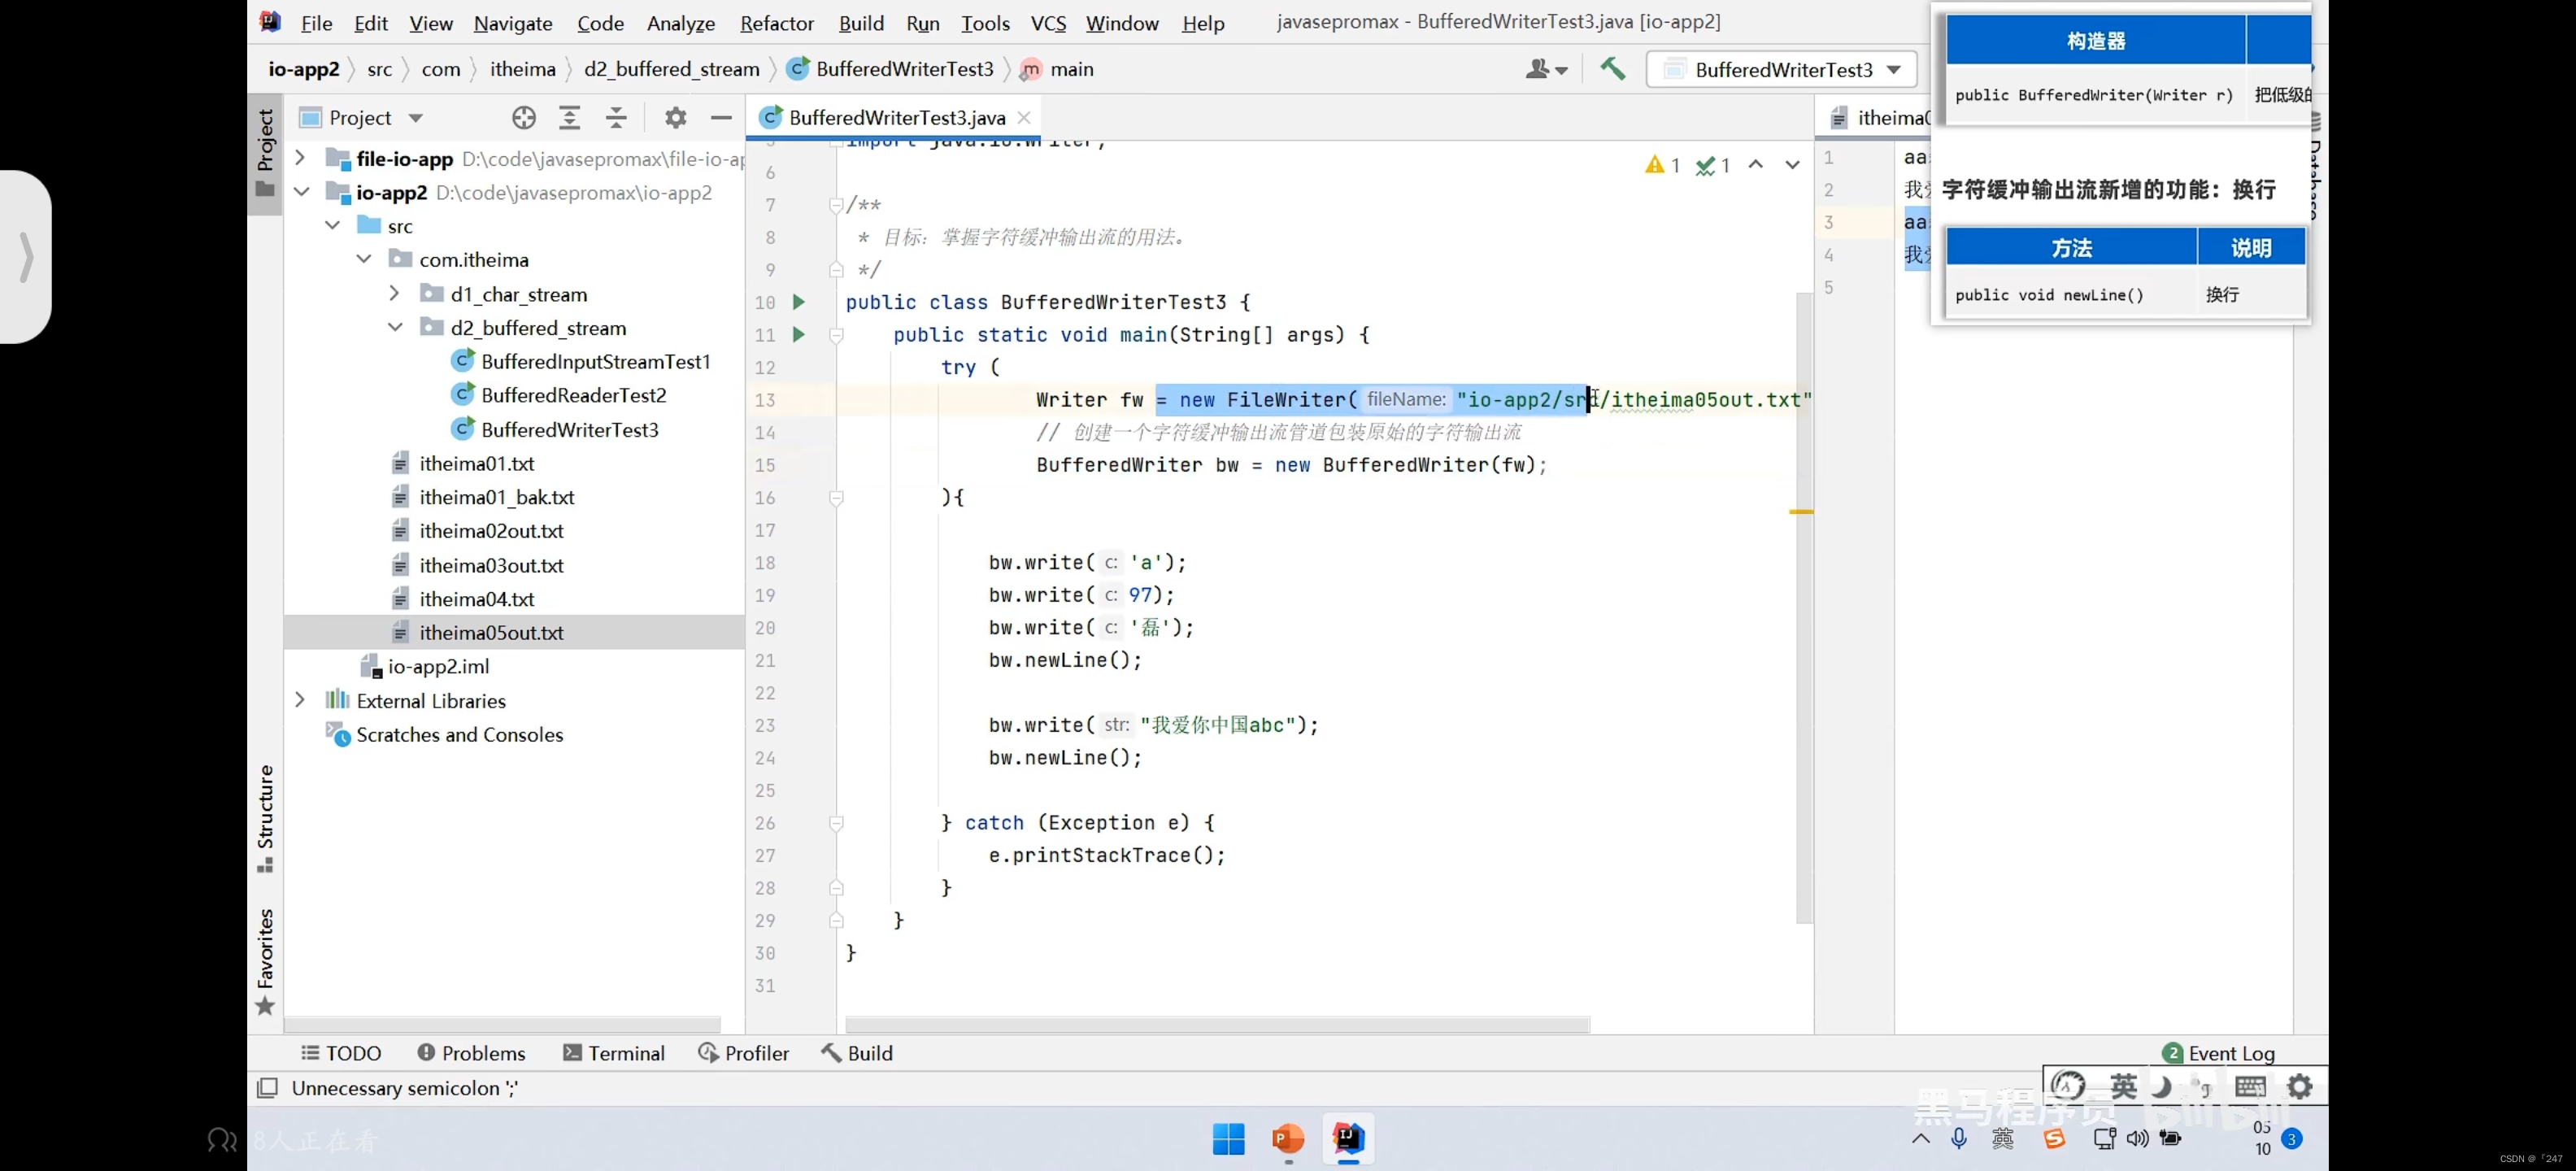The image size is (2576, 1171).
Task: Click the PowerPoint taskbar icon
Action: pos(1288,1138)
